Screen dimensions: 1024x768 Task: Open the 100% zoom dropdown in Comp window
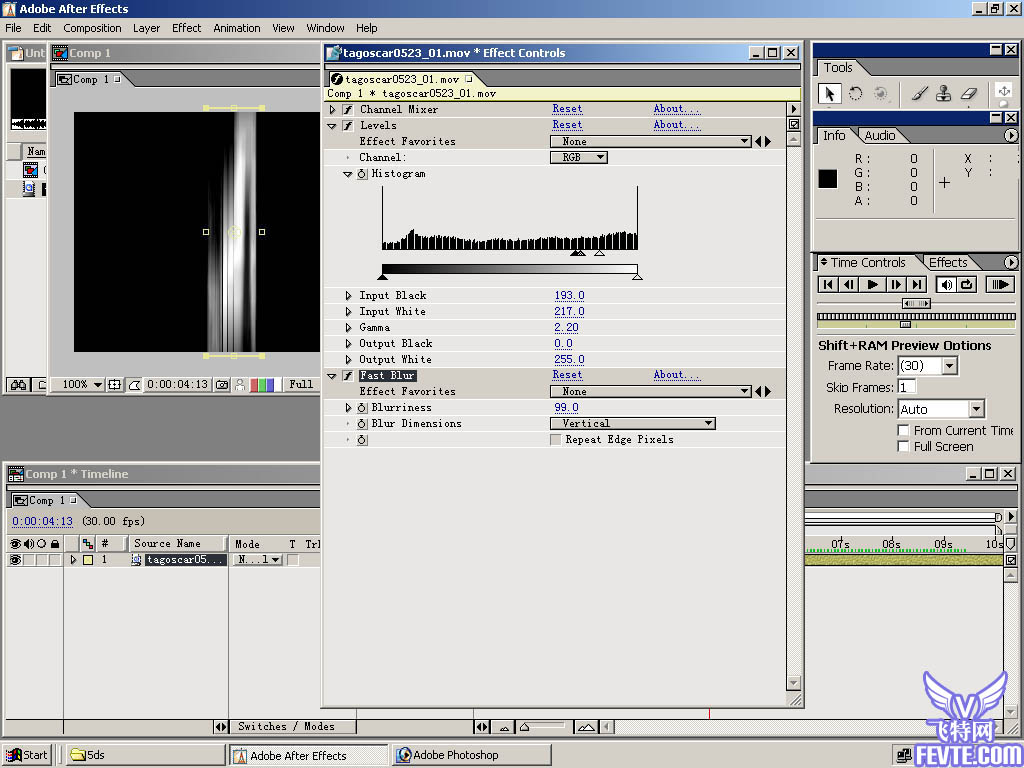pyautogui.click(x=82, y=385)
